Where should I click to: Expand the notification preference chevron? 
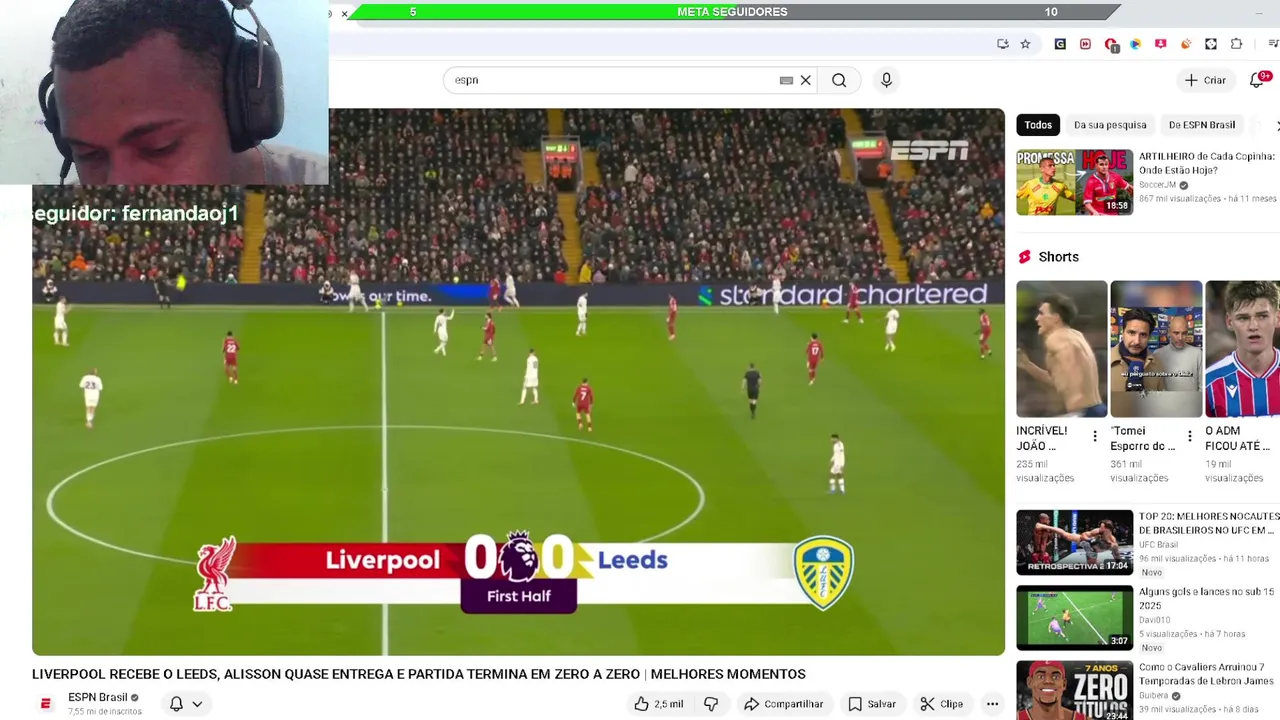coord(197,704)
